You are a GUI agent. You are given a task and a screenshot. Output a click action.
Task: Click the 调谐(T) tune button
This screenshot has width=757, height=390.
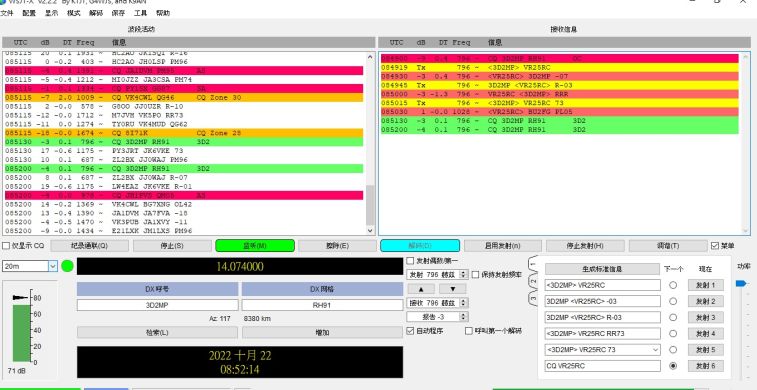point(668,246)
